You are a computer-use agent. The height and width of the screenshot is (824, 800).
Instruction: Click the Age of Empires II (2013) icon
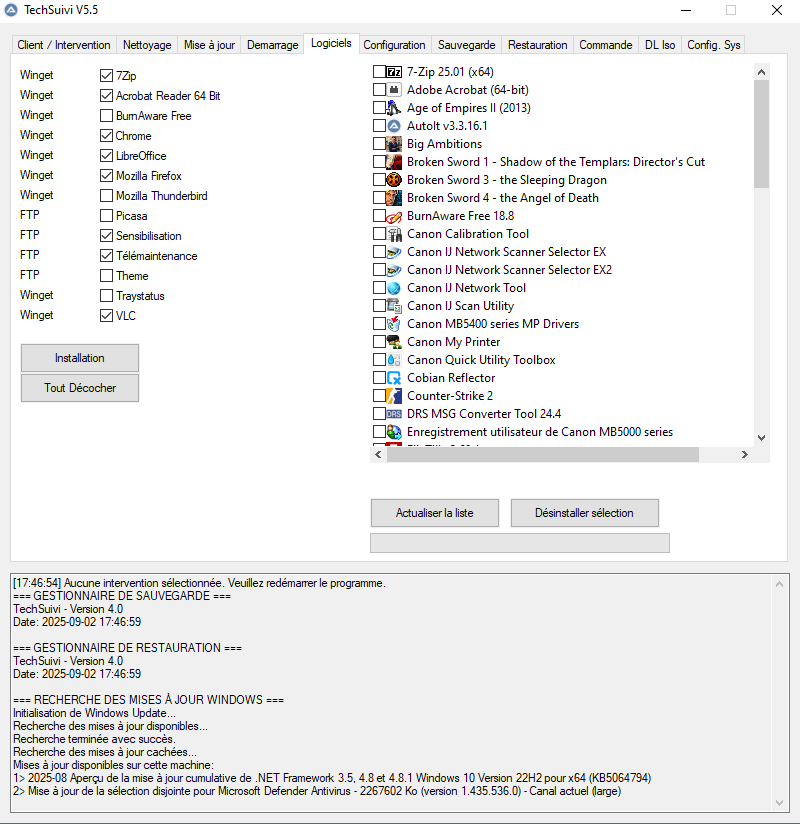pyautogui.click(x=391, y=108)
